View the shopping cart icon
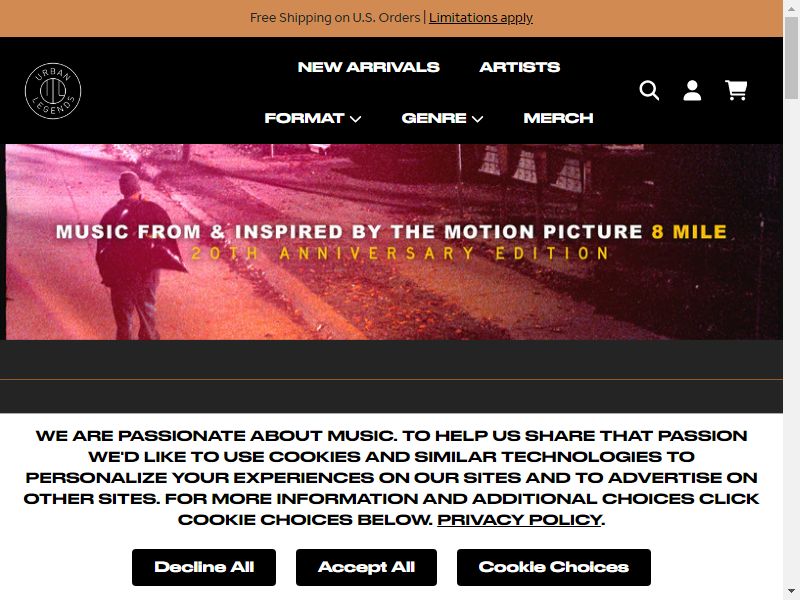 pyautogui.click(x=736, y=90)
